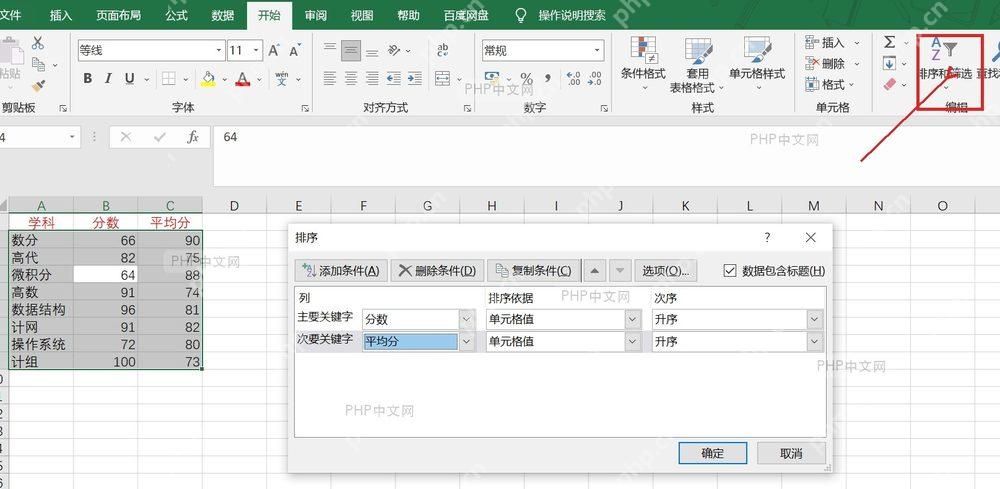Viewport: 1000px width, 489px height.
Task: Open the 常规 number format dropdown
Action: [598, 50]
